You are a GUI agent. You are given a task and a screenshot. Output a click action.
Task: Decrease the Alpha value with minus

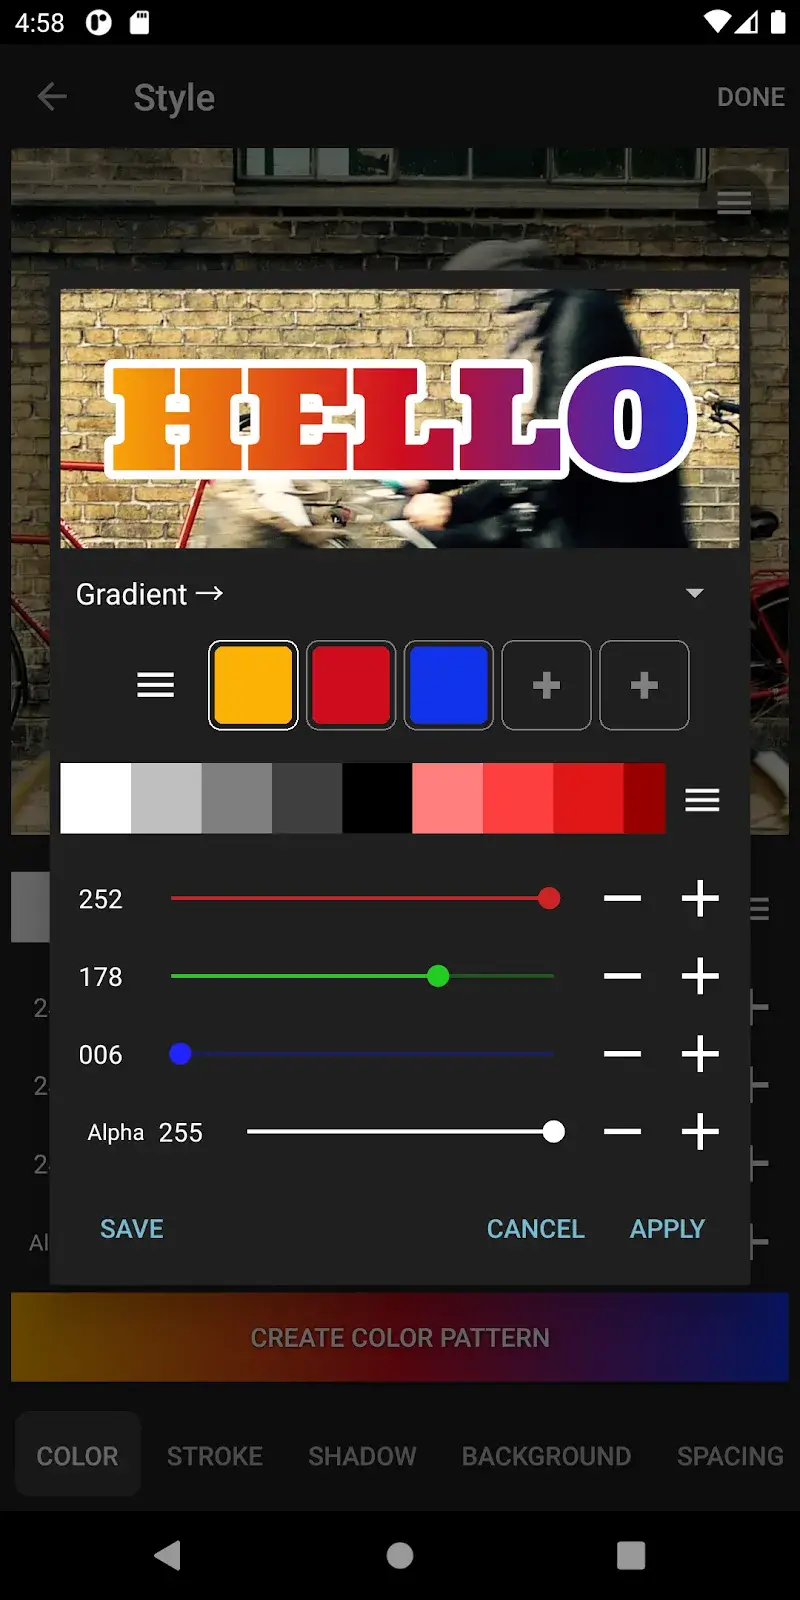[622, 1132]
